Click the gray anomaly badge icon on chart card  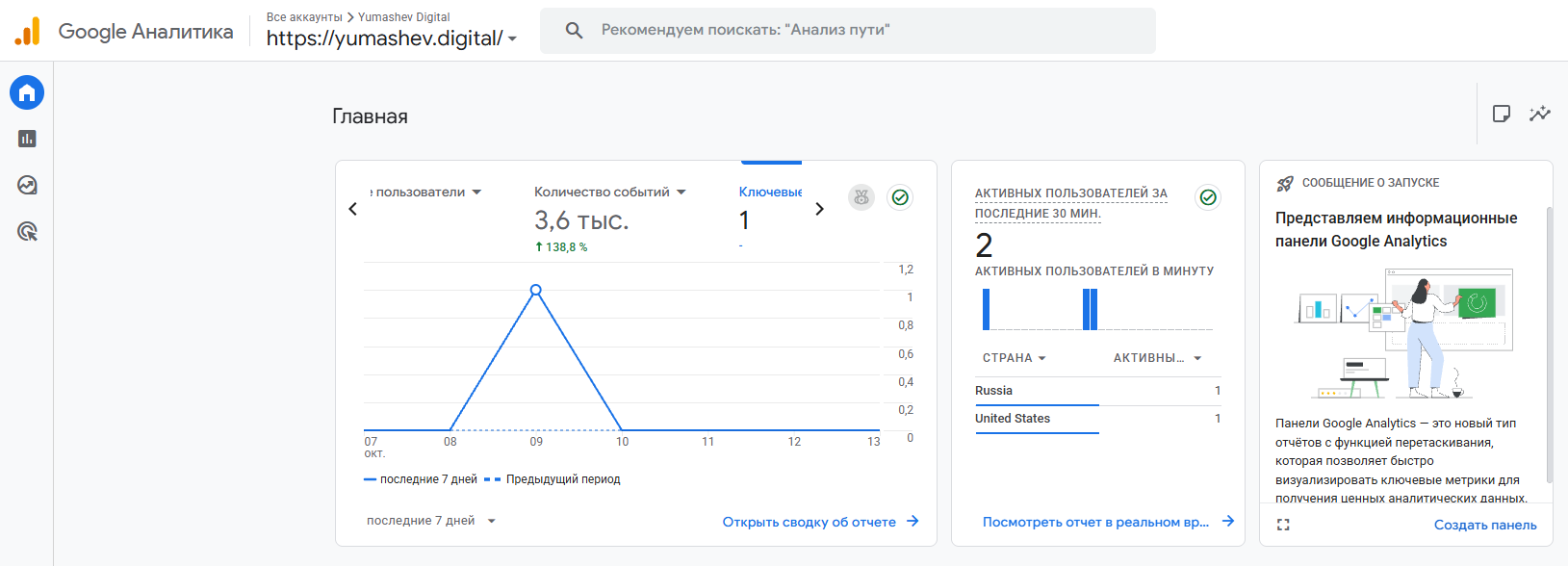(x=861, y=198)
